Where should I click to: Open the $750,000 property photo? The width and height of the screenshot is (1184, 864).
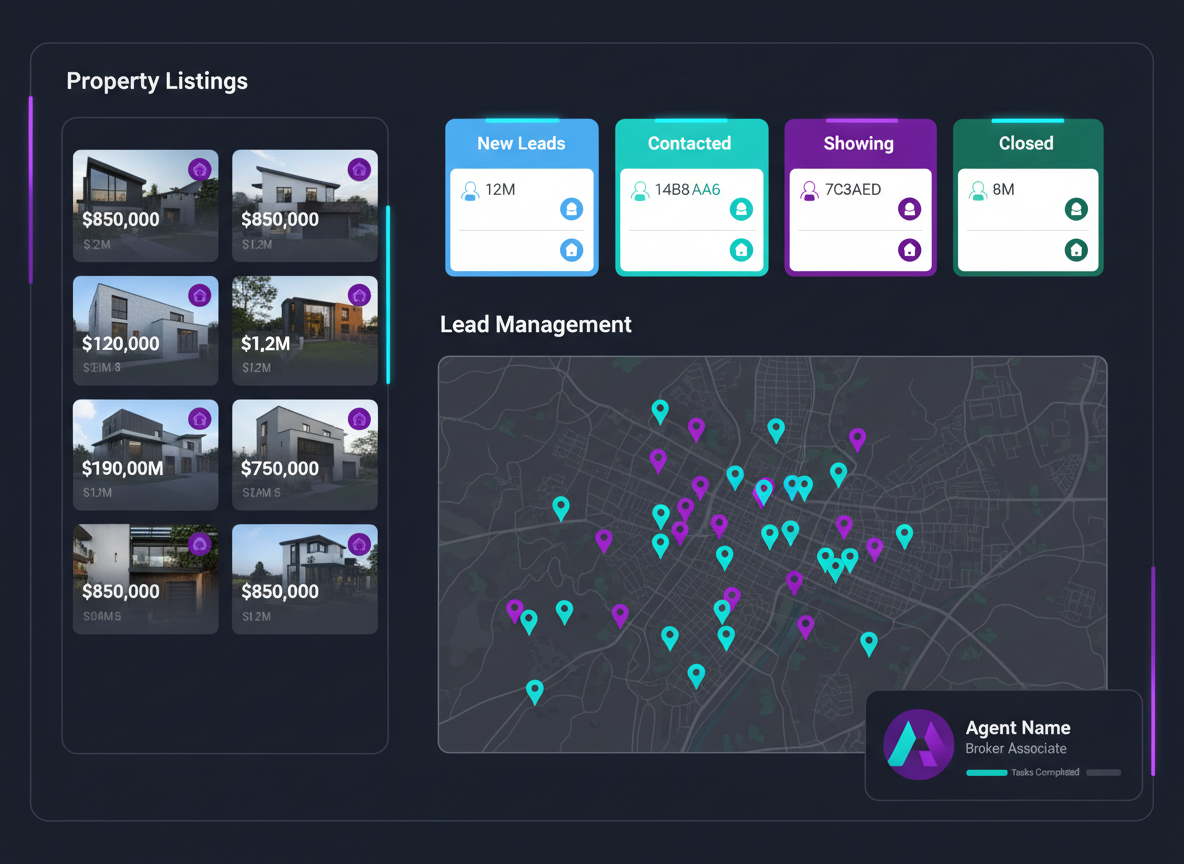tap(305, 455)
